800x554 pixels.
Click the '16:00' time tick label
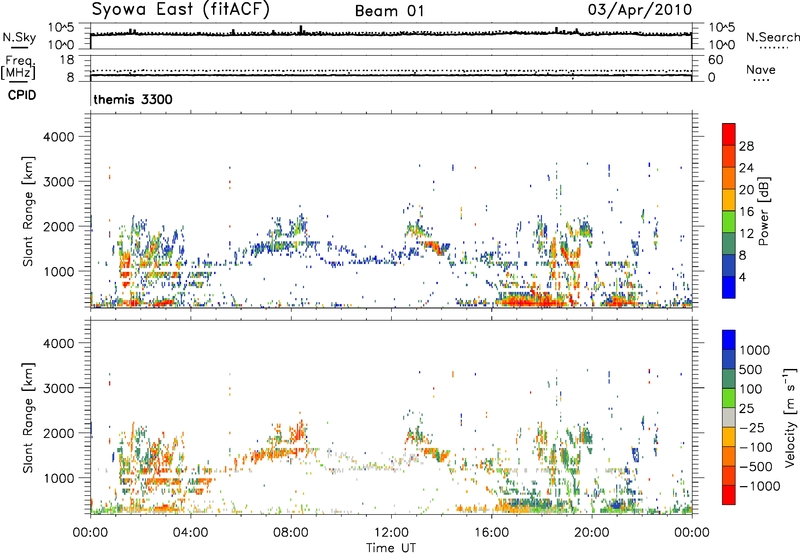pyautogui.click(x=491, y=533)
